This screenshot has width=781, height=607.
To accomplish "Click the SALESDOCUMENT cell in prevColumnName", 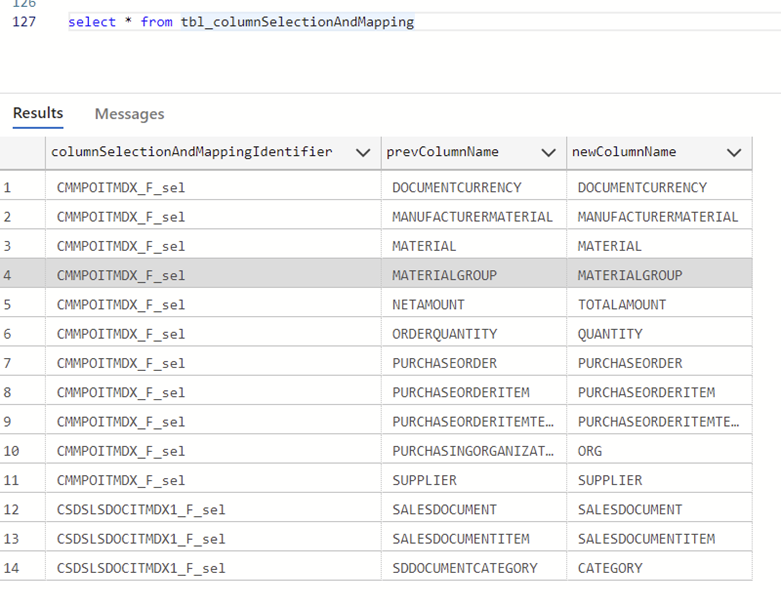I will [x=474, y=509].
